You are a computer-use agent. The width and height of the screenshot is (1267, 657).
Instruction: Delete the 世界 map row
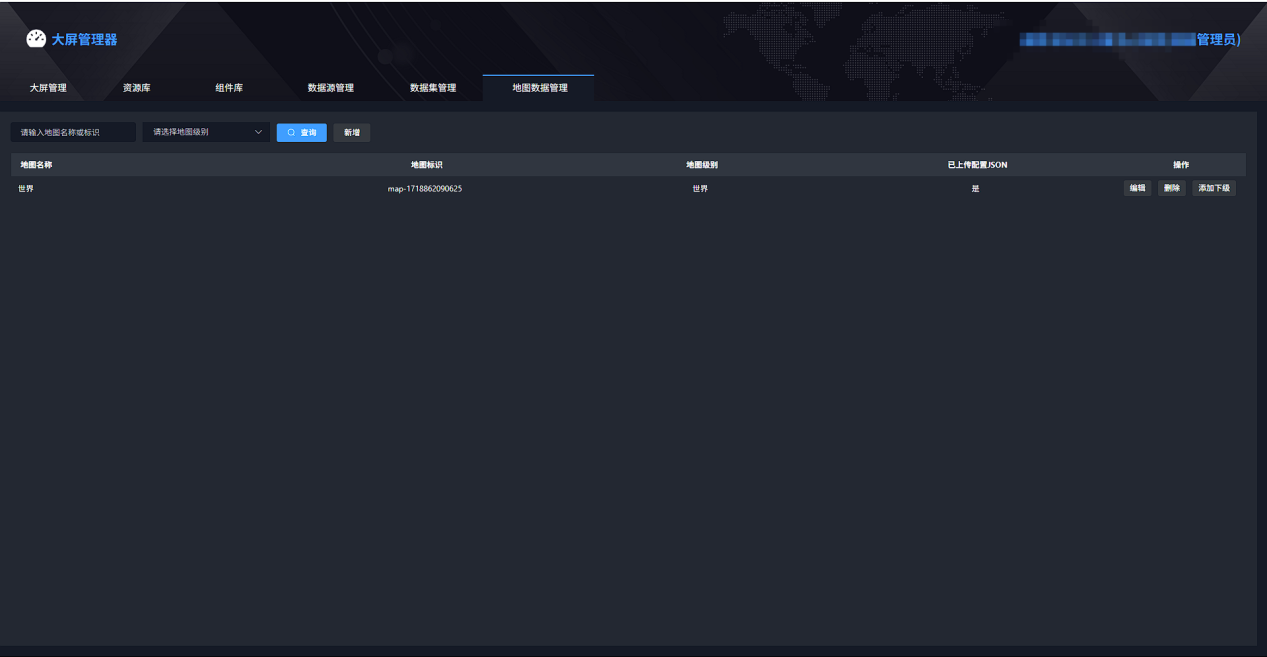pyautogui.click(x=1172, y=188)
